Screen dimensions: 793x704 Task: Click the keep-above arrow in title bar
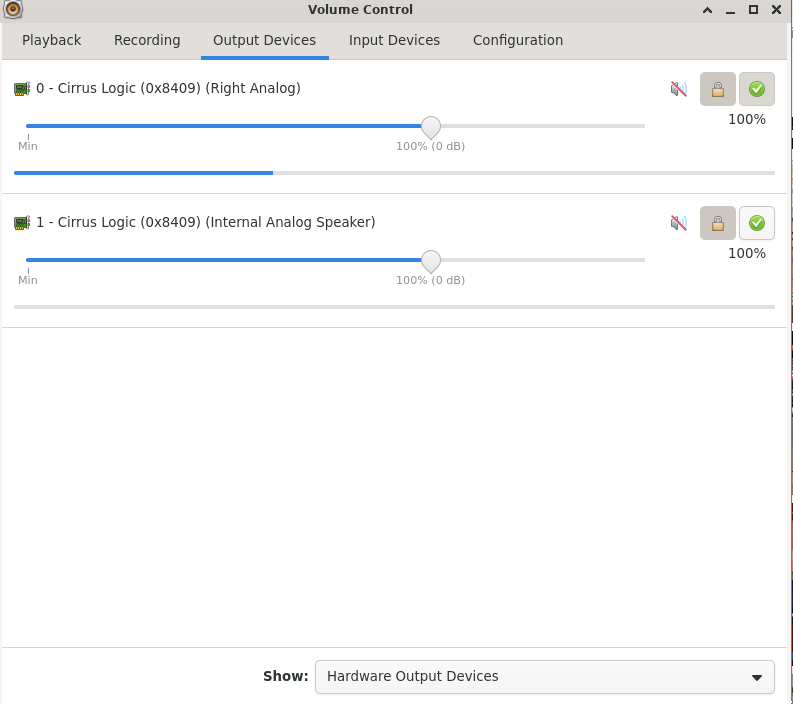coord(708,10)
